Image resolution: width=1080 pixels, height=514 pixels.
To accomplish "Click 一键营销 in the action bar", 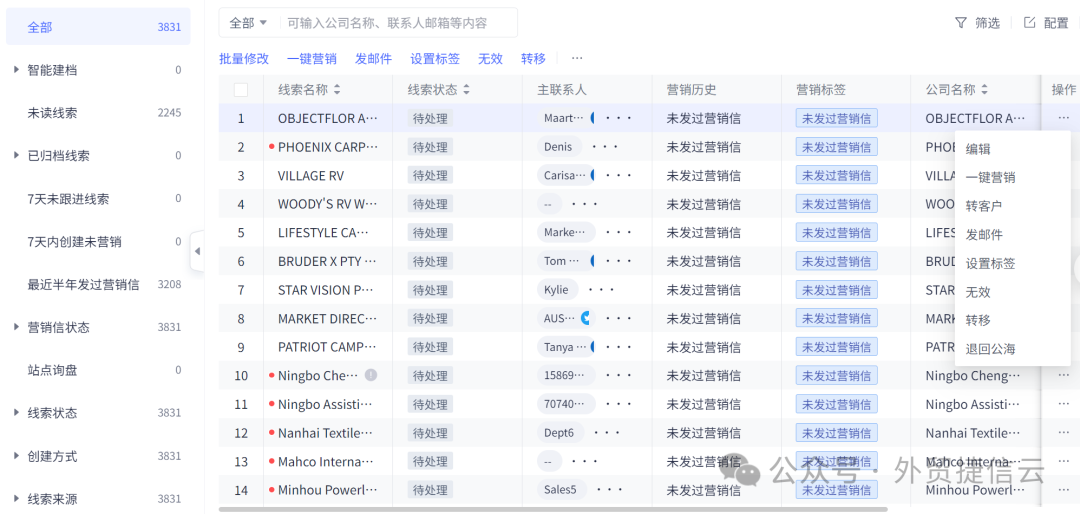I will (312, 59).
